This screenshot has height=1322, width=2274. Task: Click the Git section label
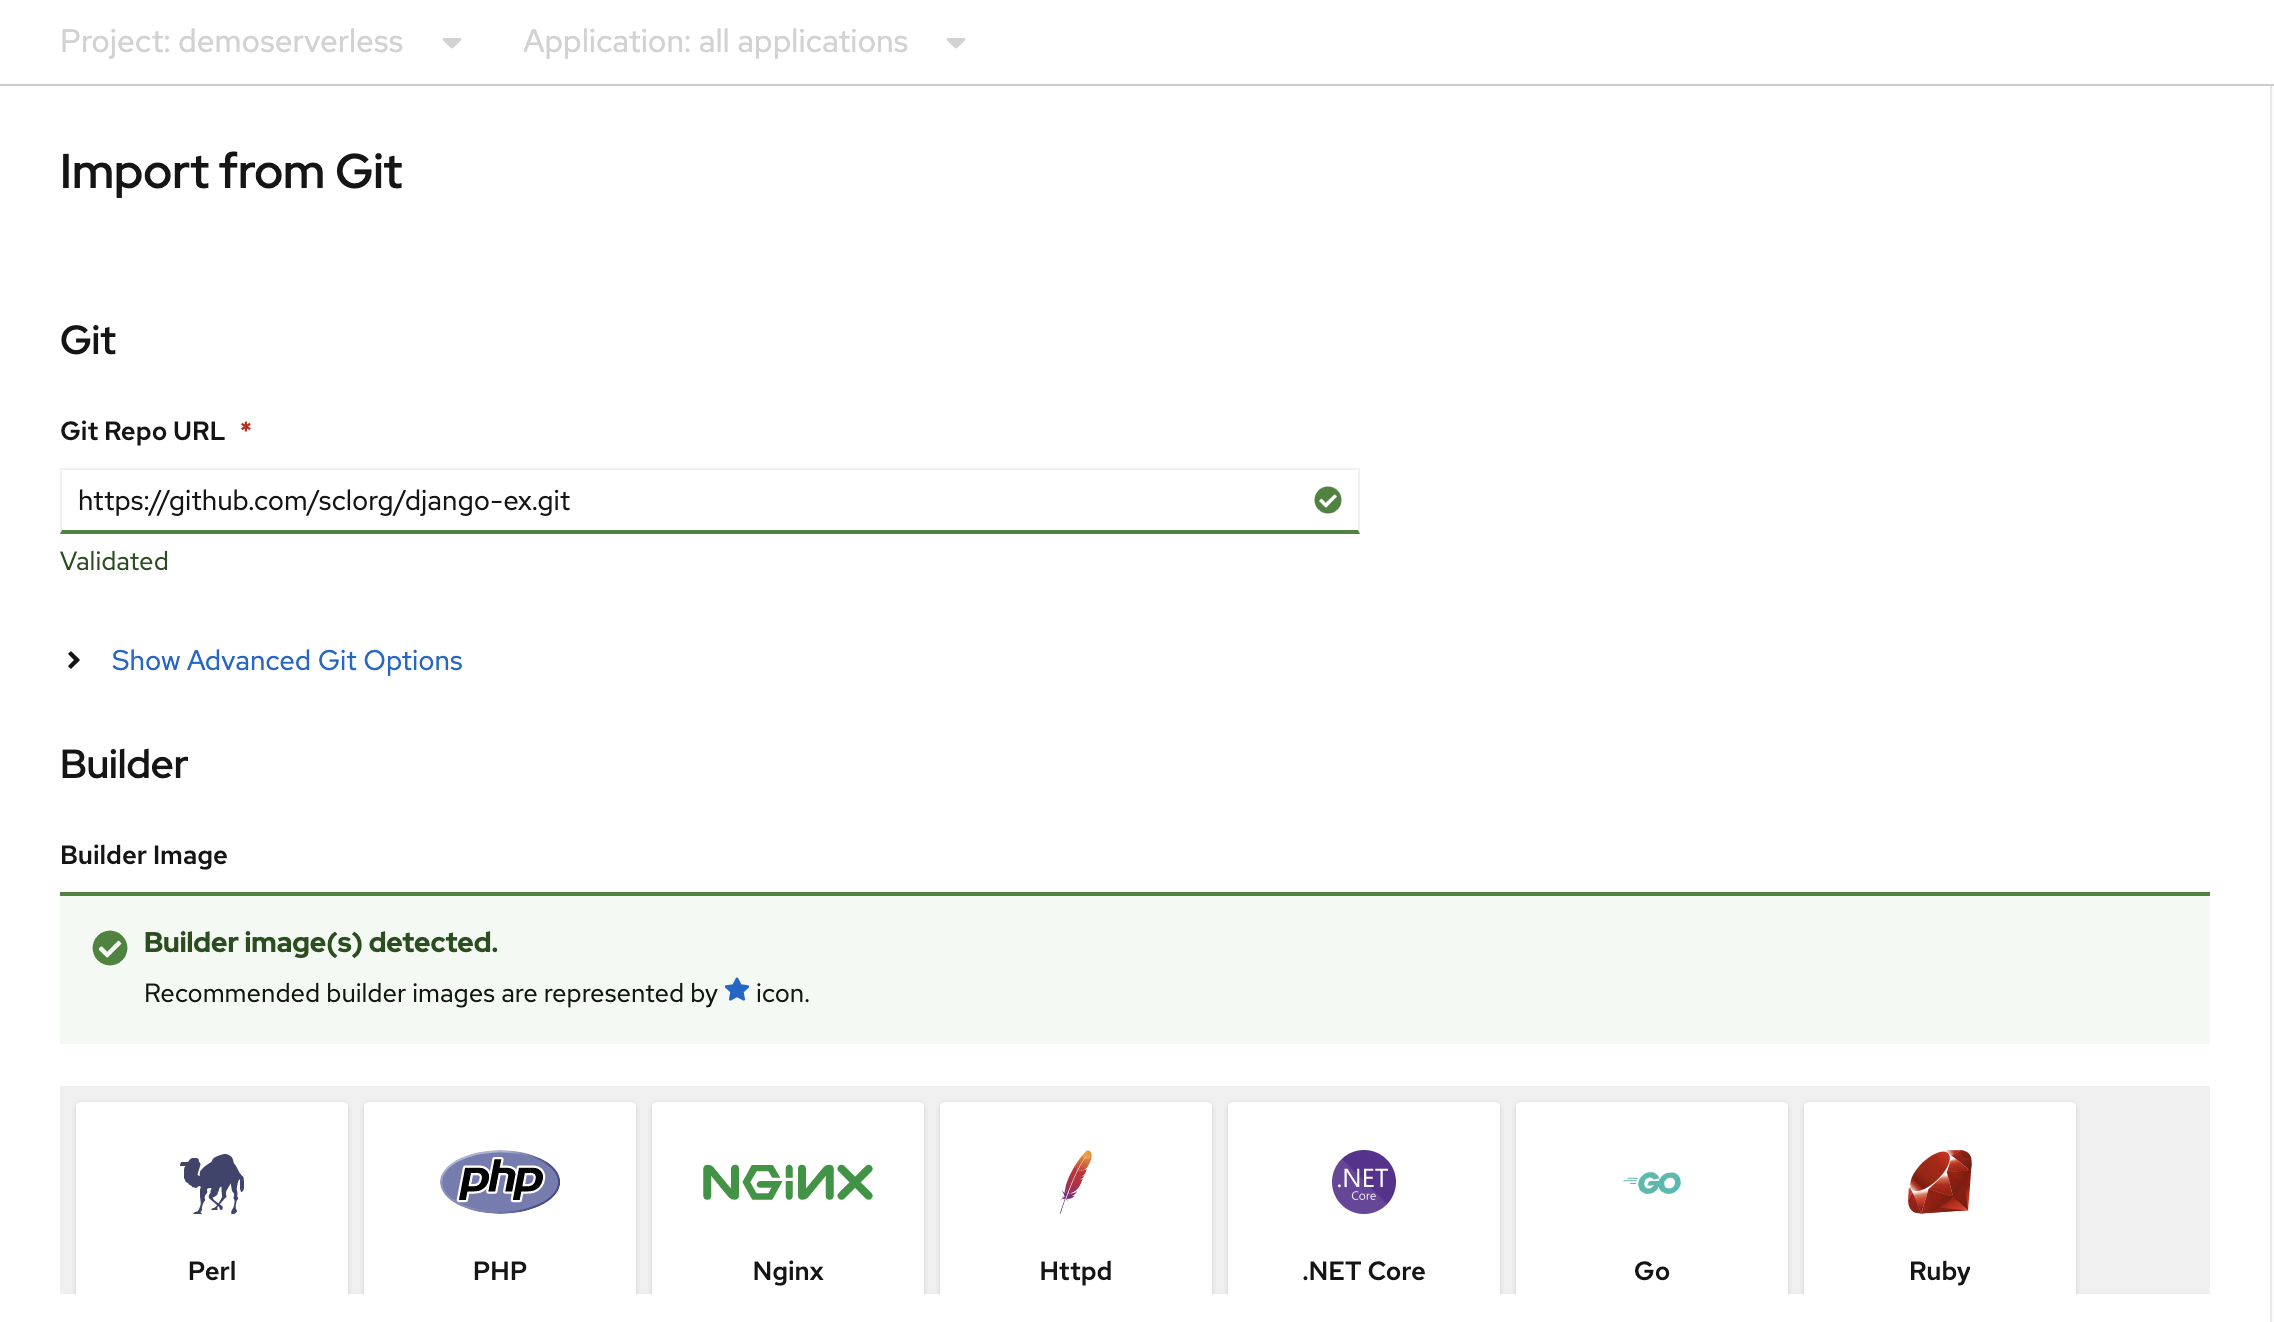coord(88,337)
